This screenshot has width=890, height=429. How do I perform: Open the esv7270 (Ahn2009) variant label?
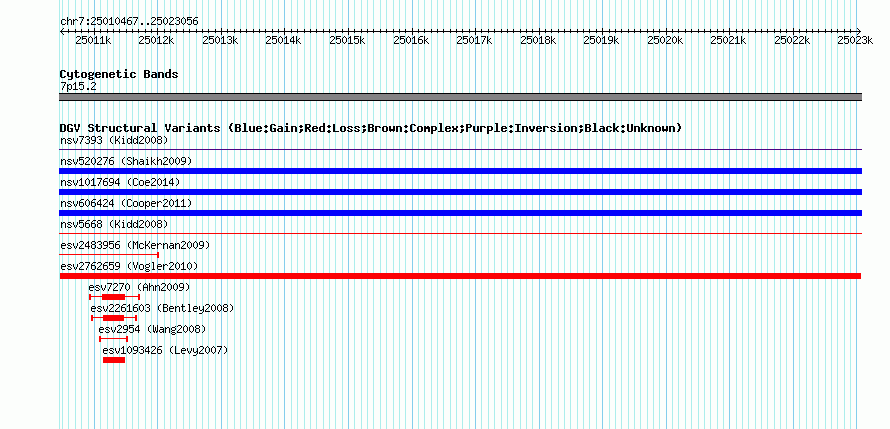(139, 287)
